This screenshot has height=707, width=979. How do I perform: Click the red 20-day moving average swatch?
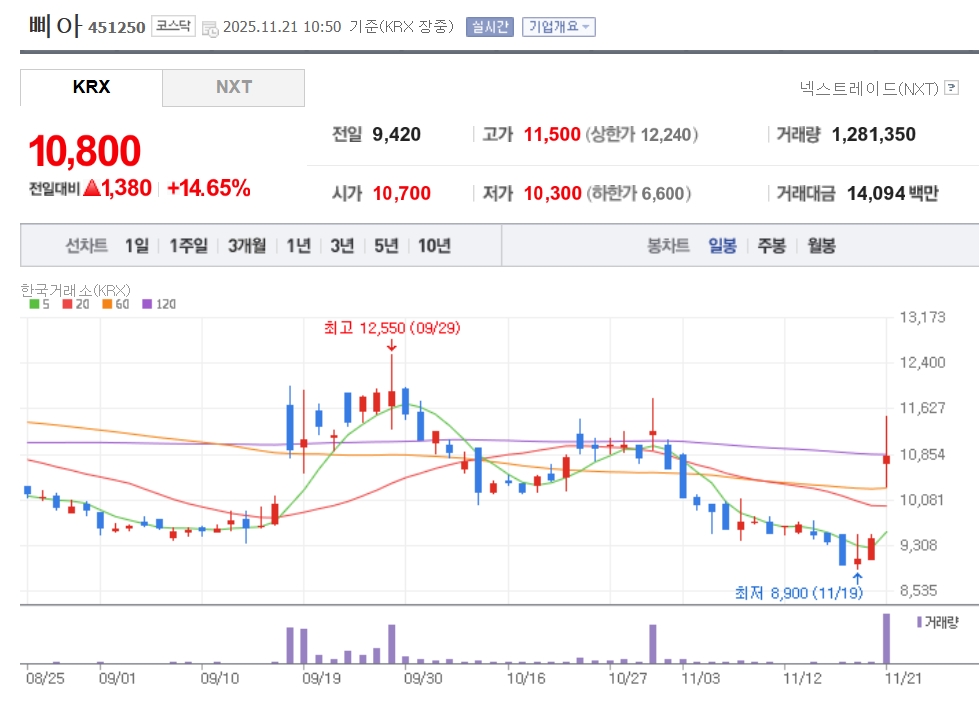[67, 304]
